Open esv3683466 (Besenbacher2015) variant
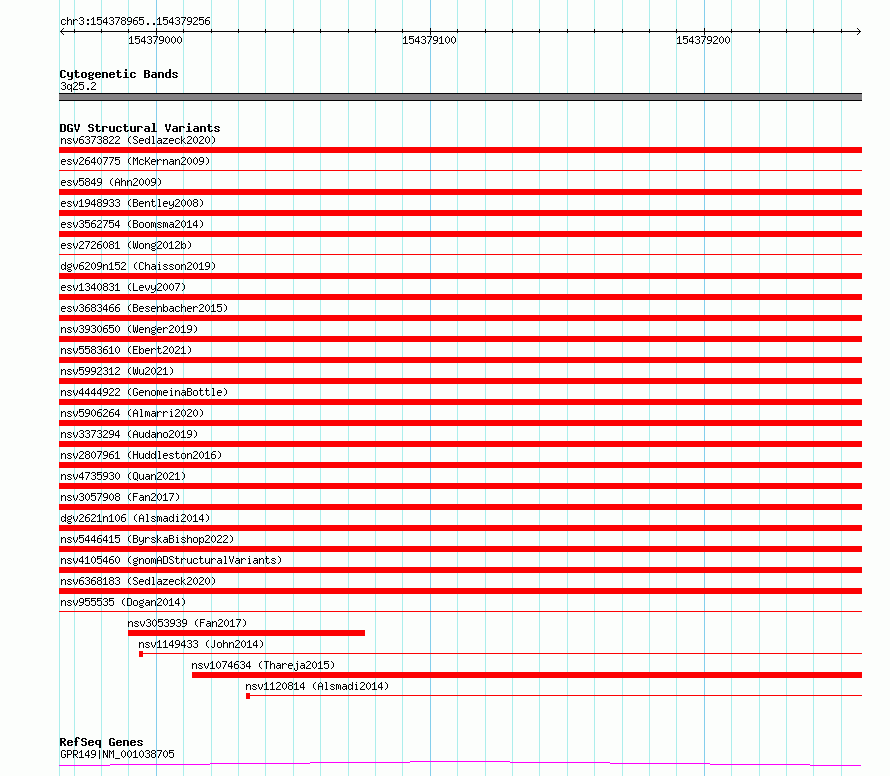The width and height of the screenshot is (890, 776). 144,308
